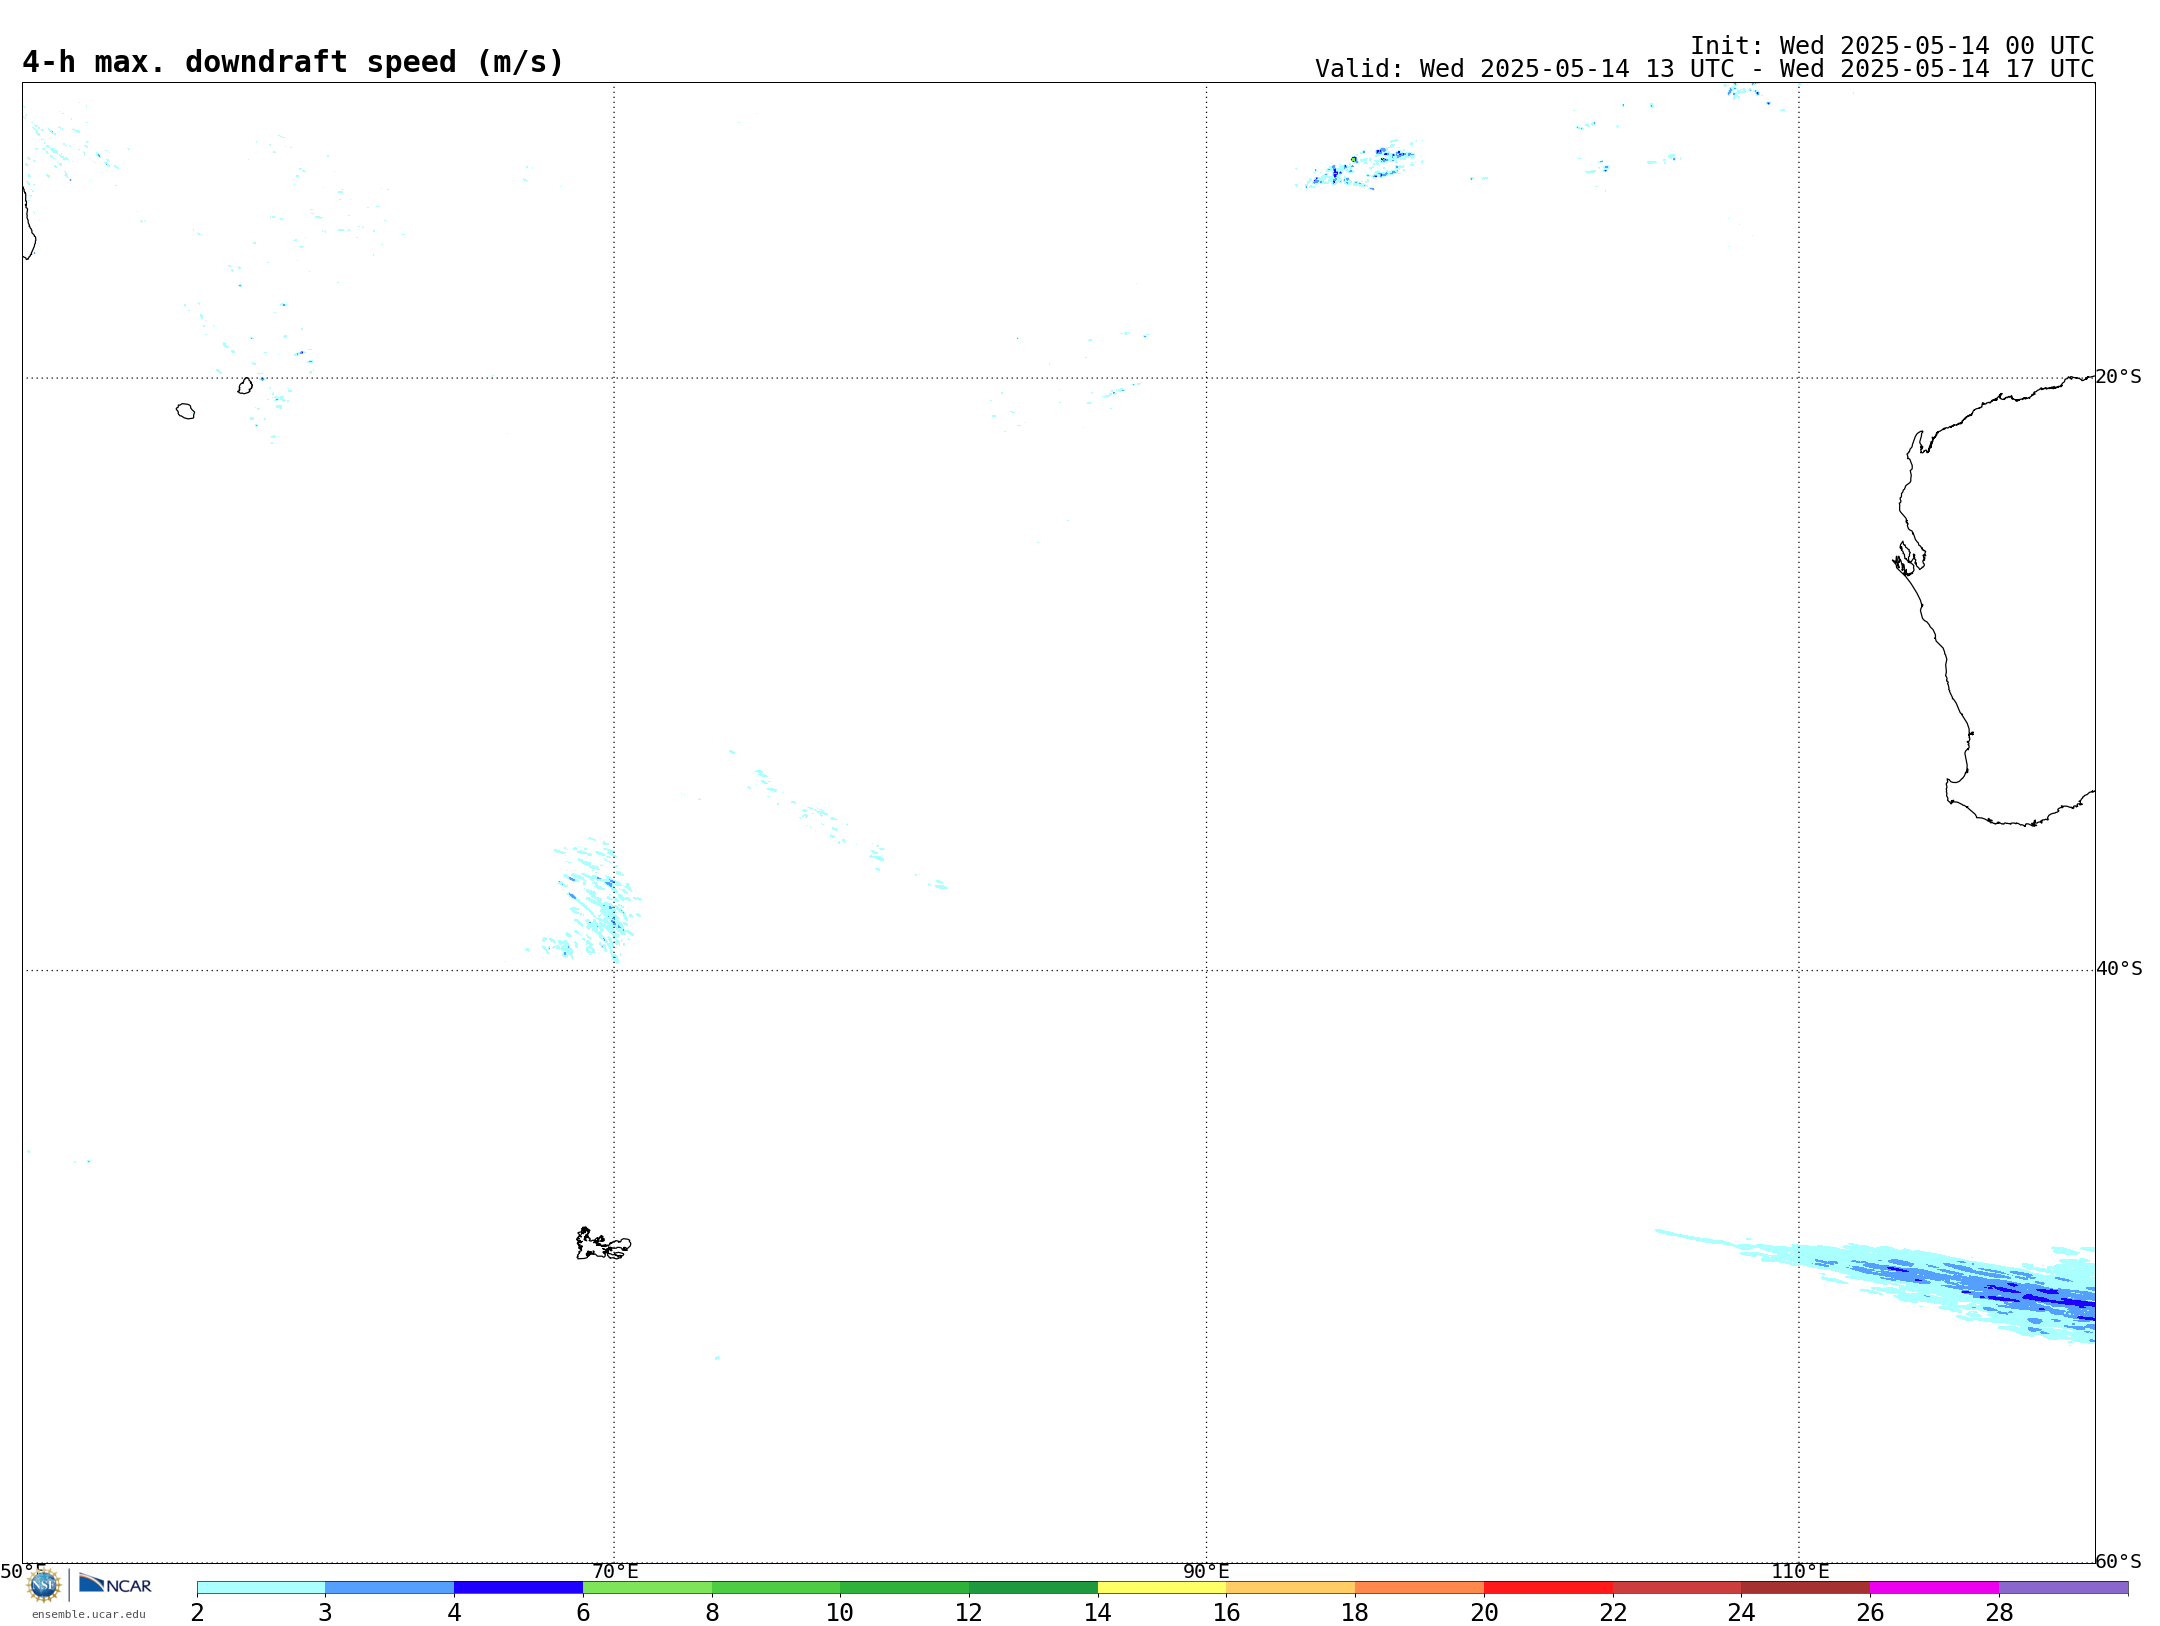Click the "50°E" longitude label
The width and height of the screenshot is (2160, 1626).
point(23,1571)
